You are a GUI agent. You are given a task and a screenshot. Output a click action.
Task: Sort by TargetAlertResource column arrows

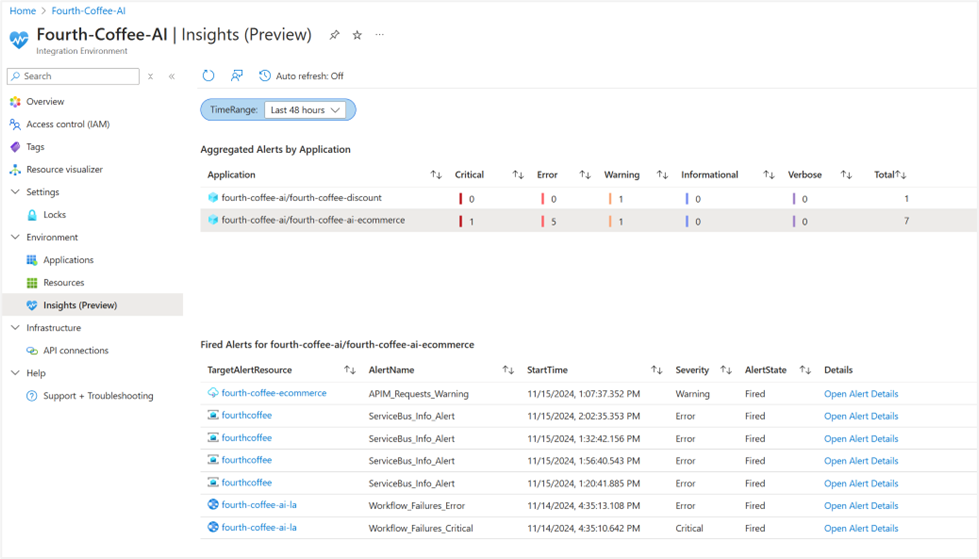pyautogui.click(x=350, y=370)
